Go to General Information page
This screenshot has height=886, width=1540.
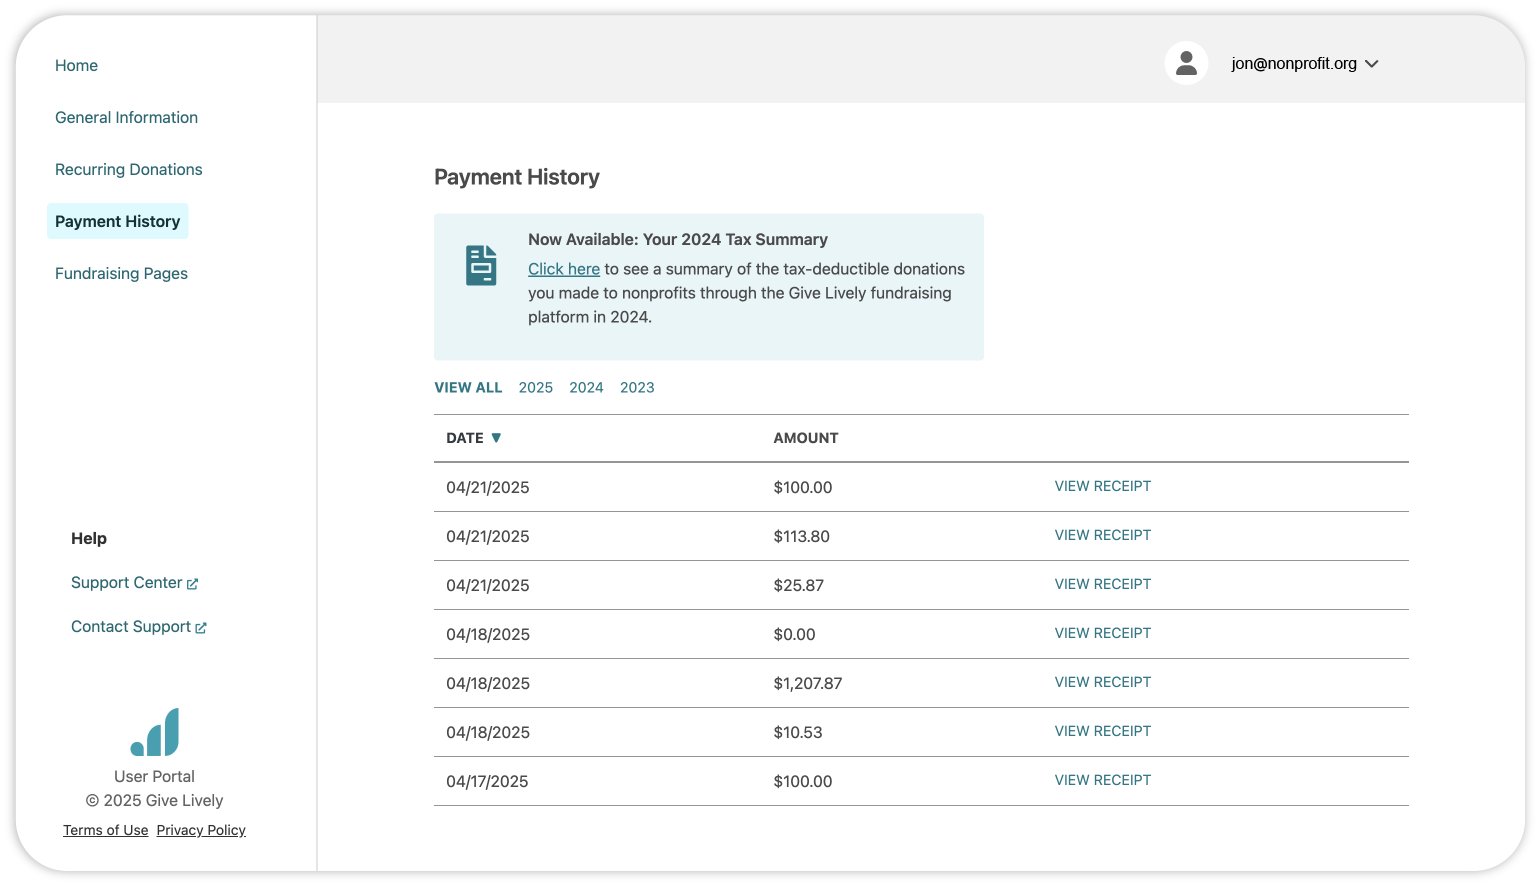tap(126, 117)
